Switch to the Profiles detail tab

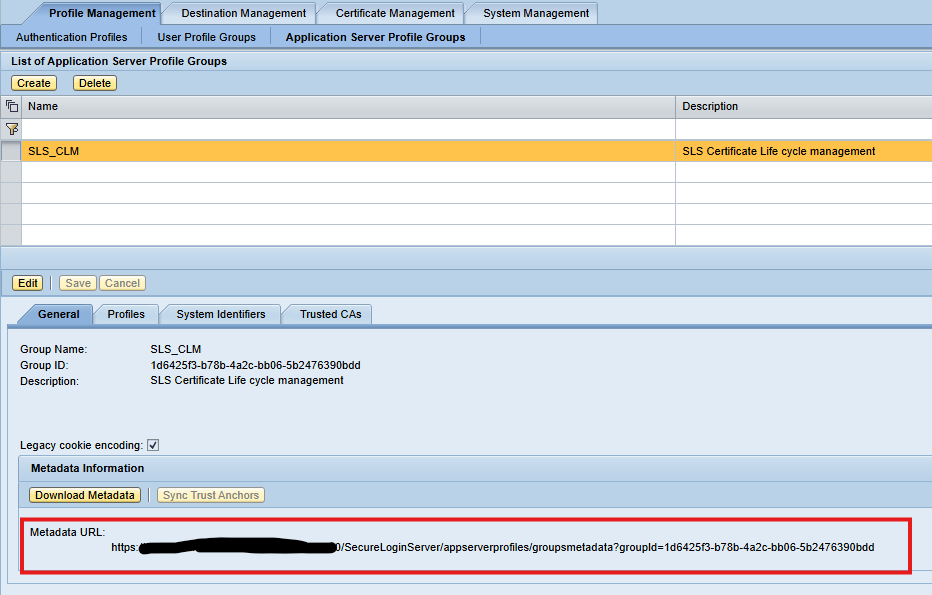pos(126,314)
